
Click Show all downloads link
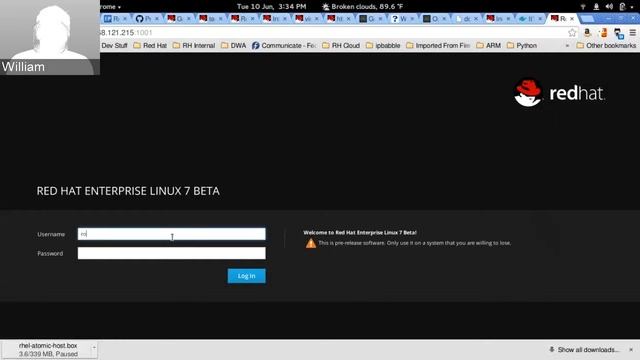click(x=588, y=350)
